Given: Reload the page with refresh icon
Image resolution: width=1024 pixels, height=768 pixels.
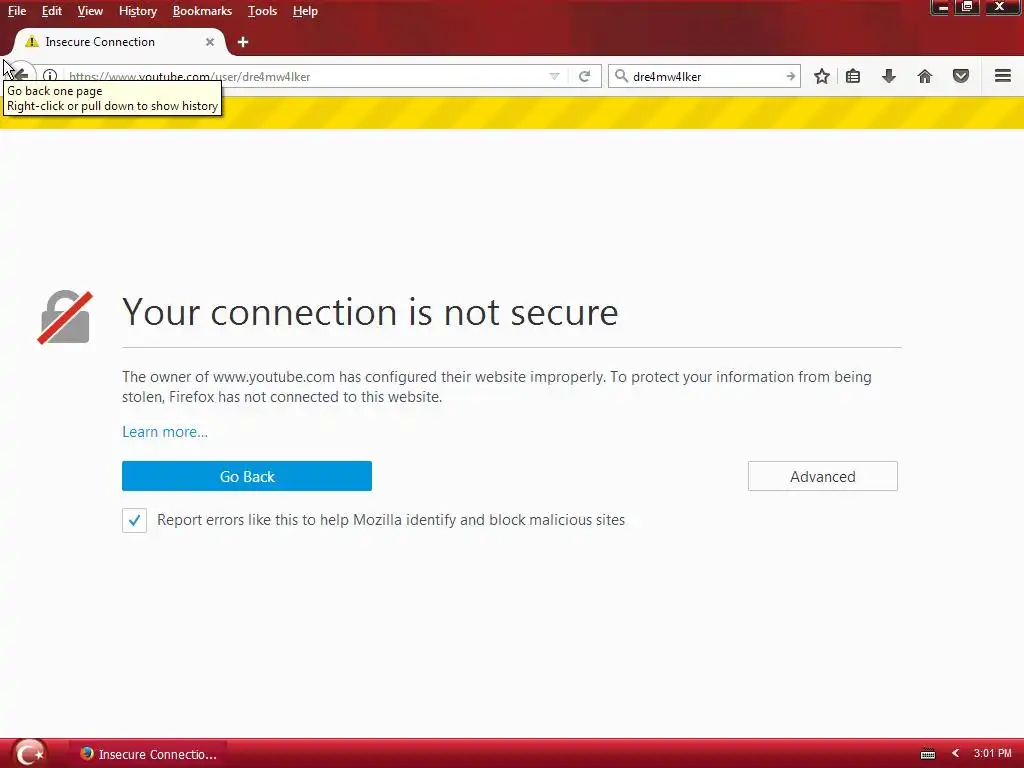Looking at the screenshot, I should pyautogui.click(x=584, y=76).
